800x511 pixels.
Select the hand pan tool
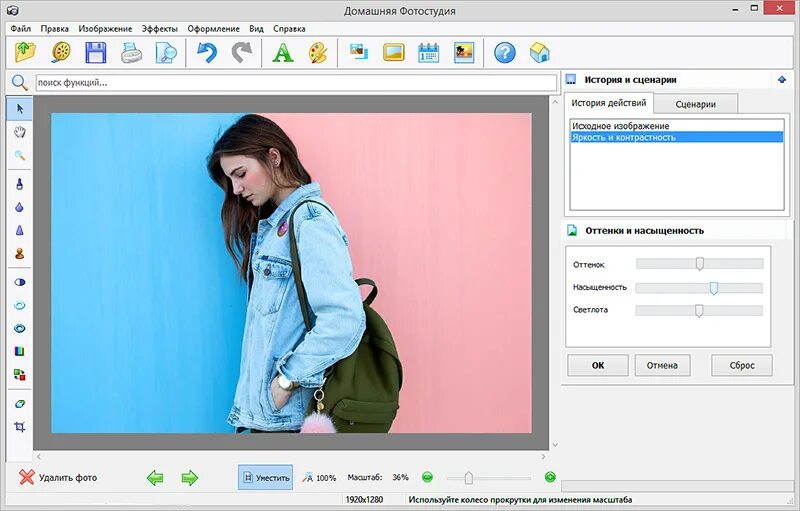click(19, 131)
